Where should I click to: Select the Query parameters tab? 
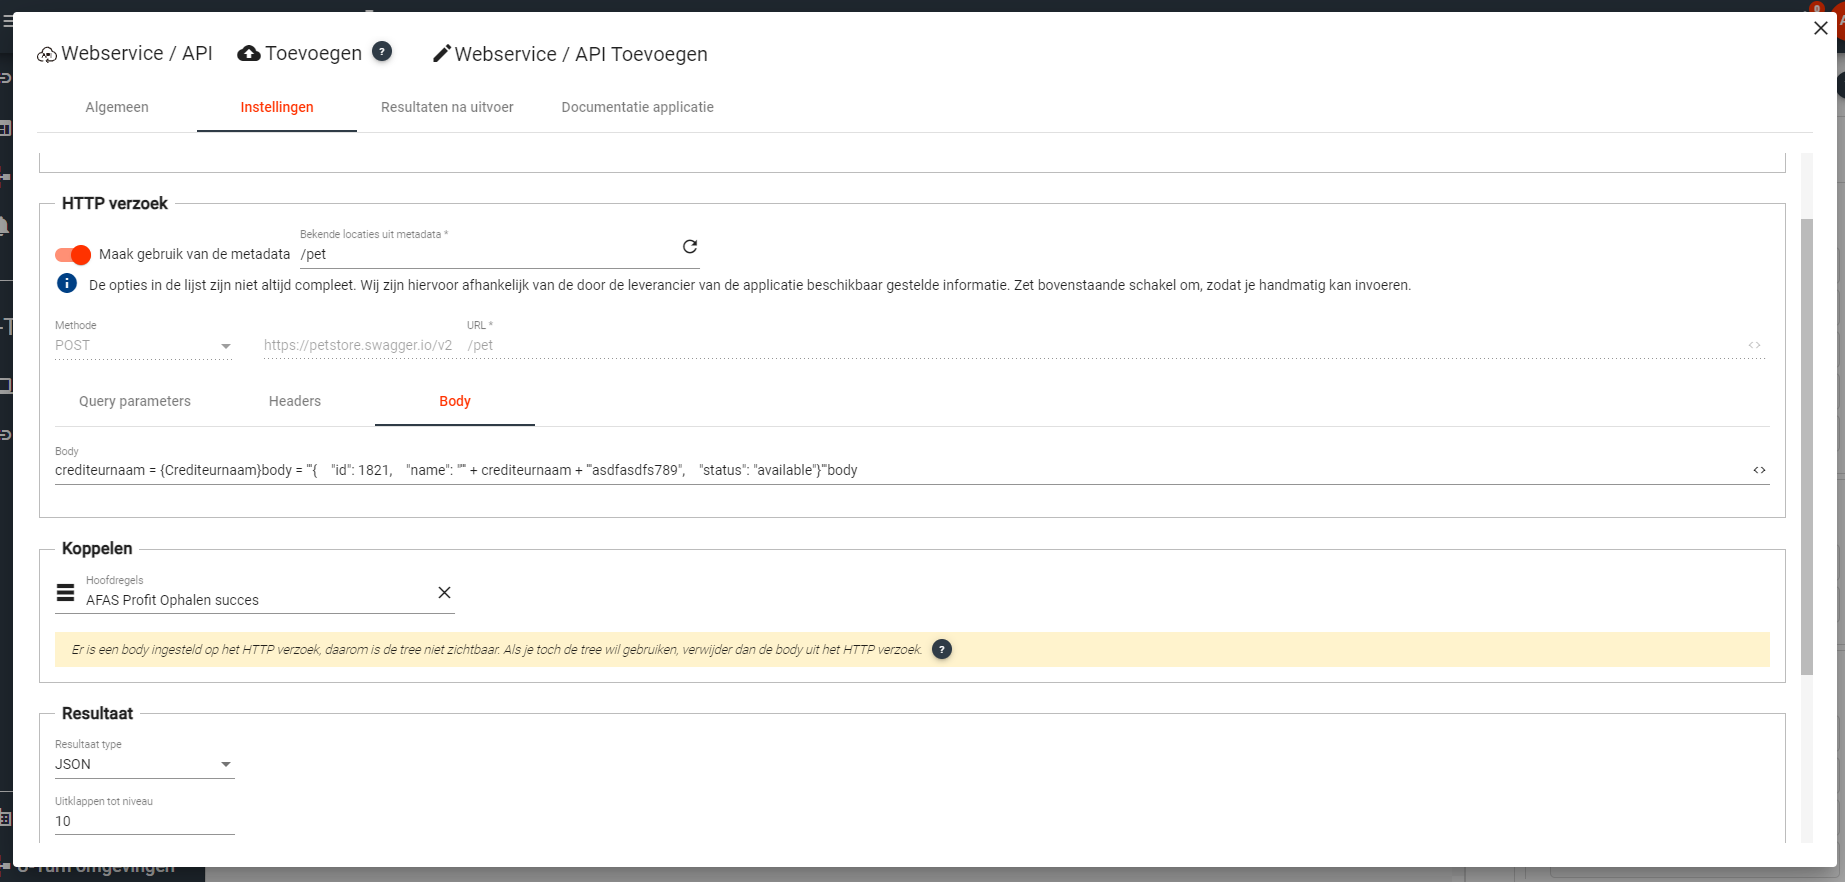(x=135, y=402)
